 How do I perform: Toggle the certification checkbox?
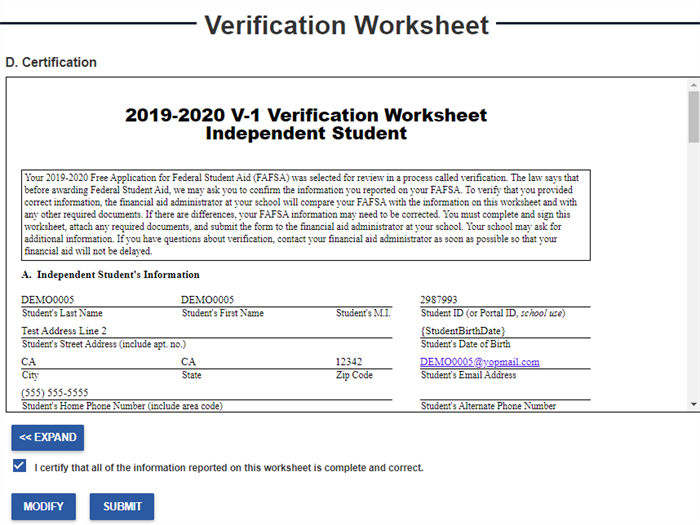tap(20, 467)
